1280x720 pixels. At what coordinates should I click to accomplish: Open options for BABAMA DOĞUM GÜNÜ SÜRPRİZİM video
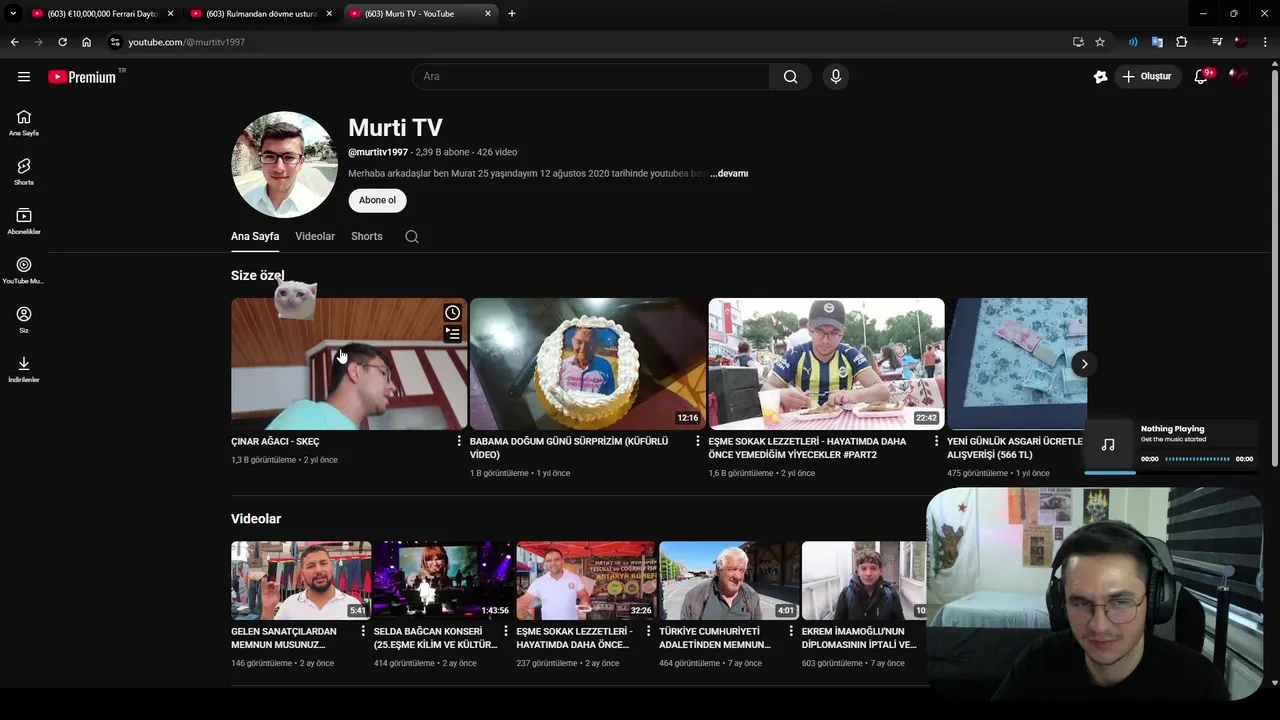[x=698, y=441]
